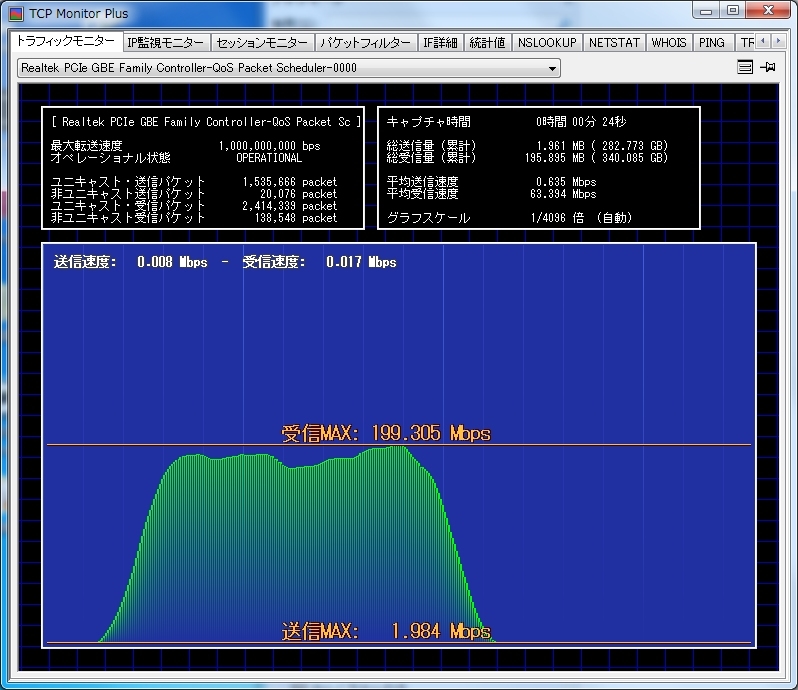Open the 統計値 tab

(x=487, y=43)
